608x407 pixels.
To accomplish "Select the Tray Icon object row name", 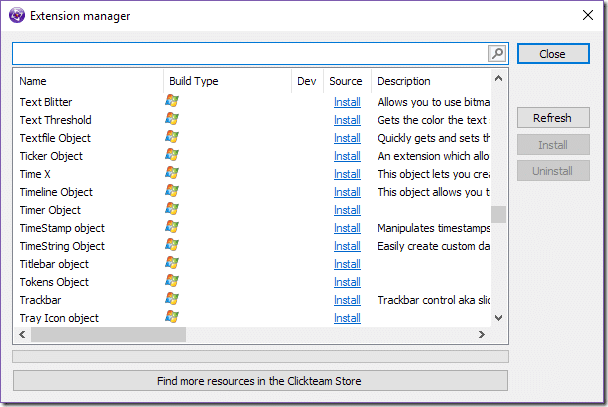I will [59, 318].
